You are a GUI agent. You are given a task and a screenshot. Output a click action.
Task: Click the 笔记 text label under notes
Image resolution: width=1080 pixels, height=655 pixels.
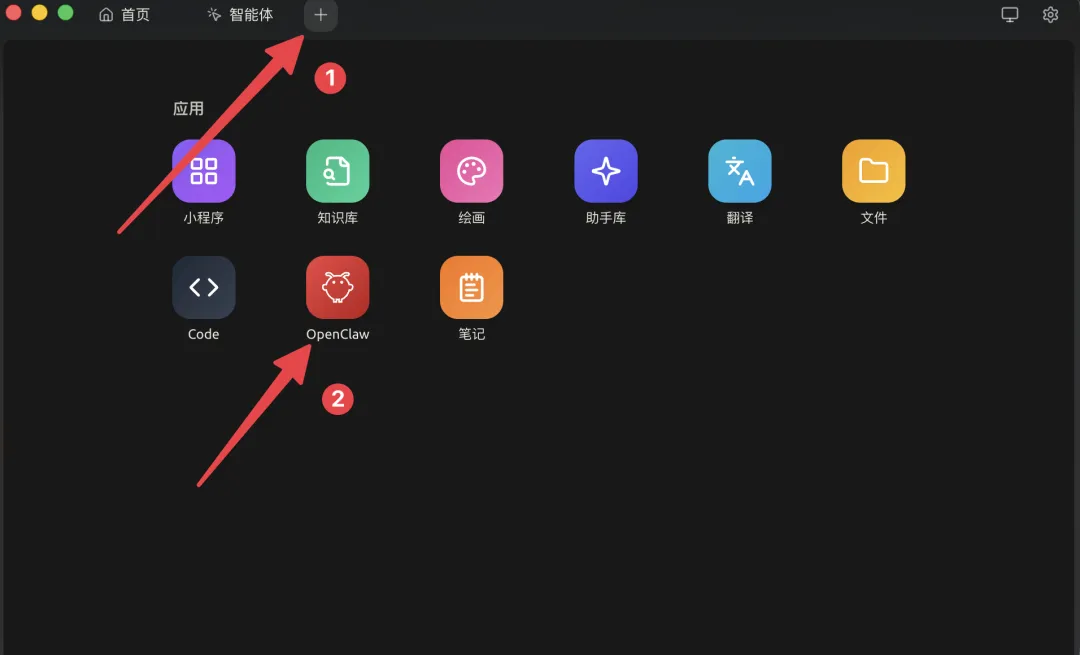[472, 334]
